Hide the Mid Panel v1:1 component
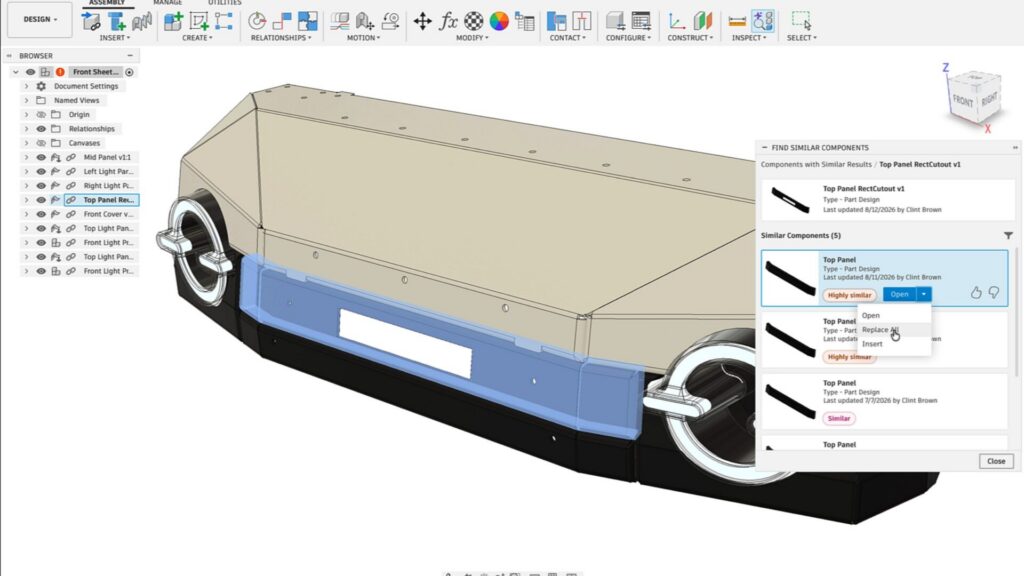1024x576 pixels. point(41,157)
